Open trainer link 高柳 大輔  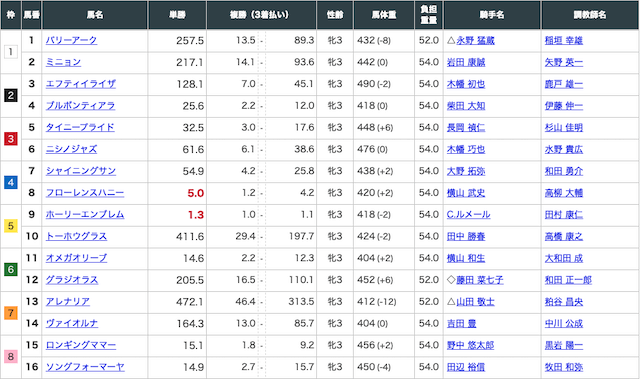tap(564, 193)
